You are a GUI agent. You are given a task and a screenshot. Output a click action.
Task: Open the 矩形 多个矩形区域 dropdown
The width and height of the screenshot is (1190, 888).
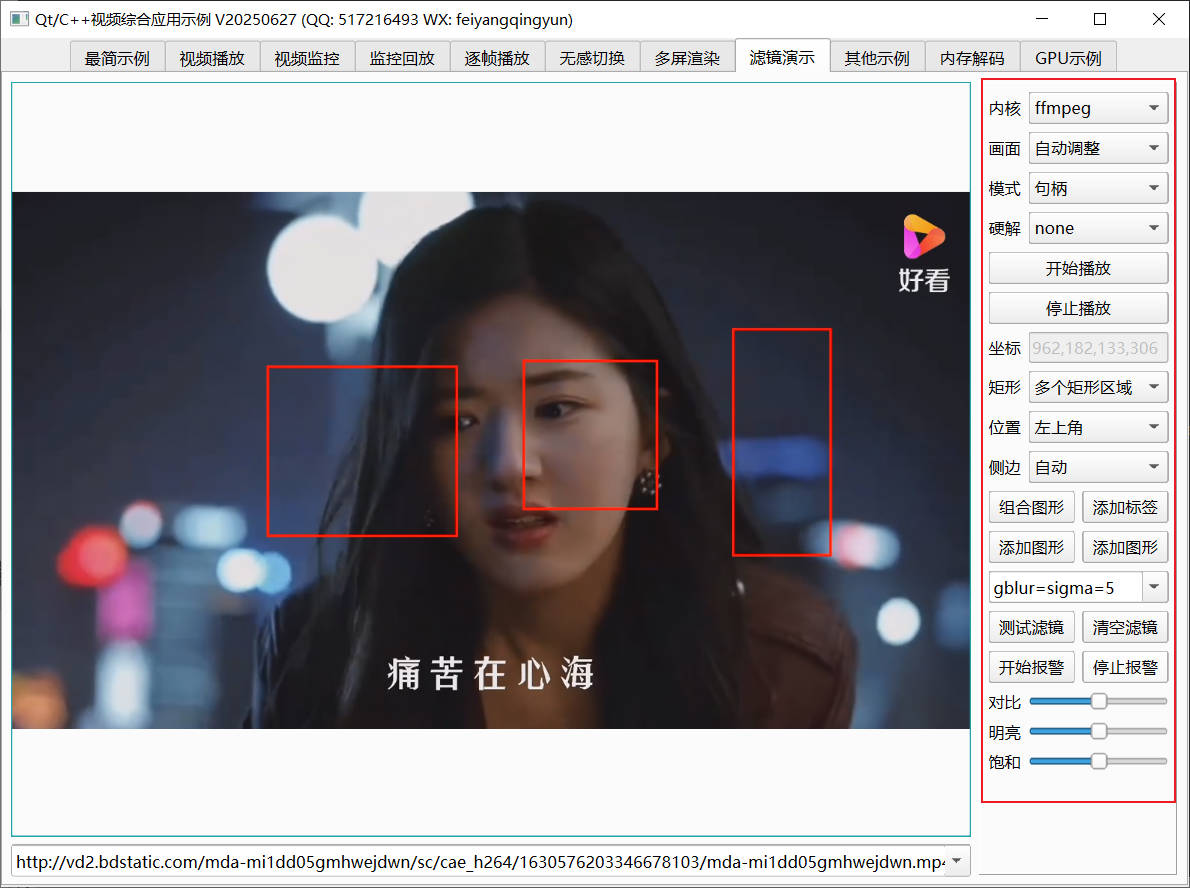1097,388
